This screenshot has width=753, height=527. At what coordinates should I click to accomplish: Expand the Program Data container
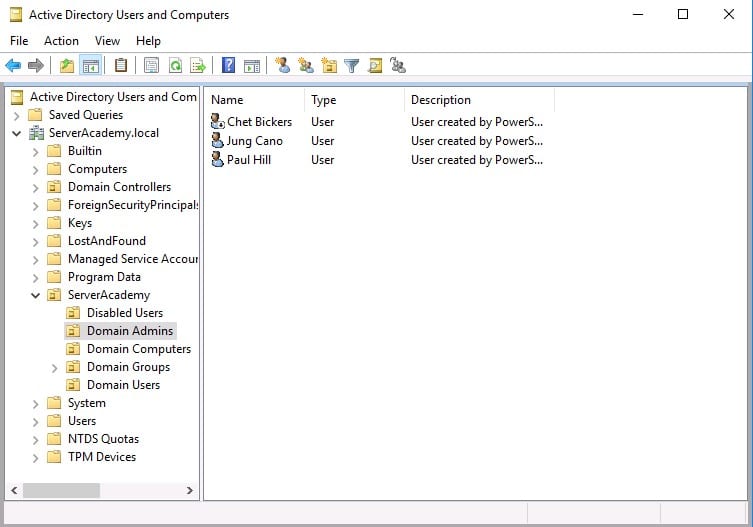tap(35, 278)
